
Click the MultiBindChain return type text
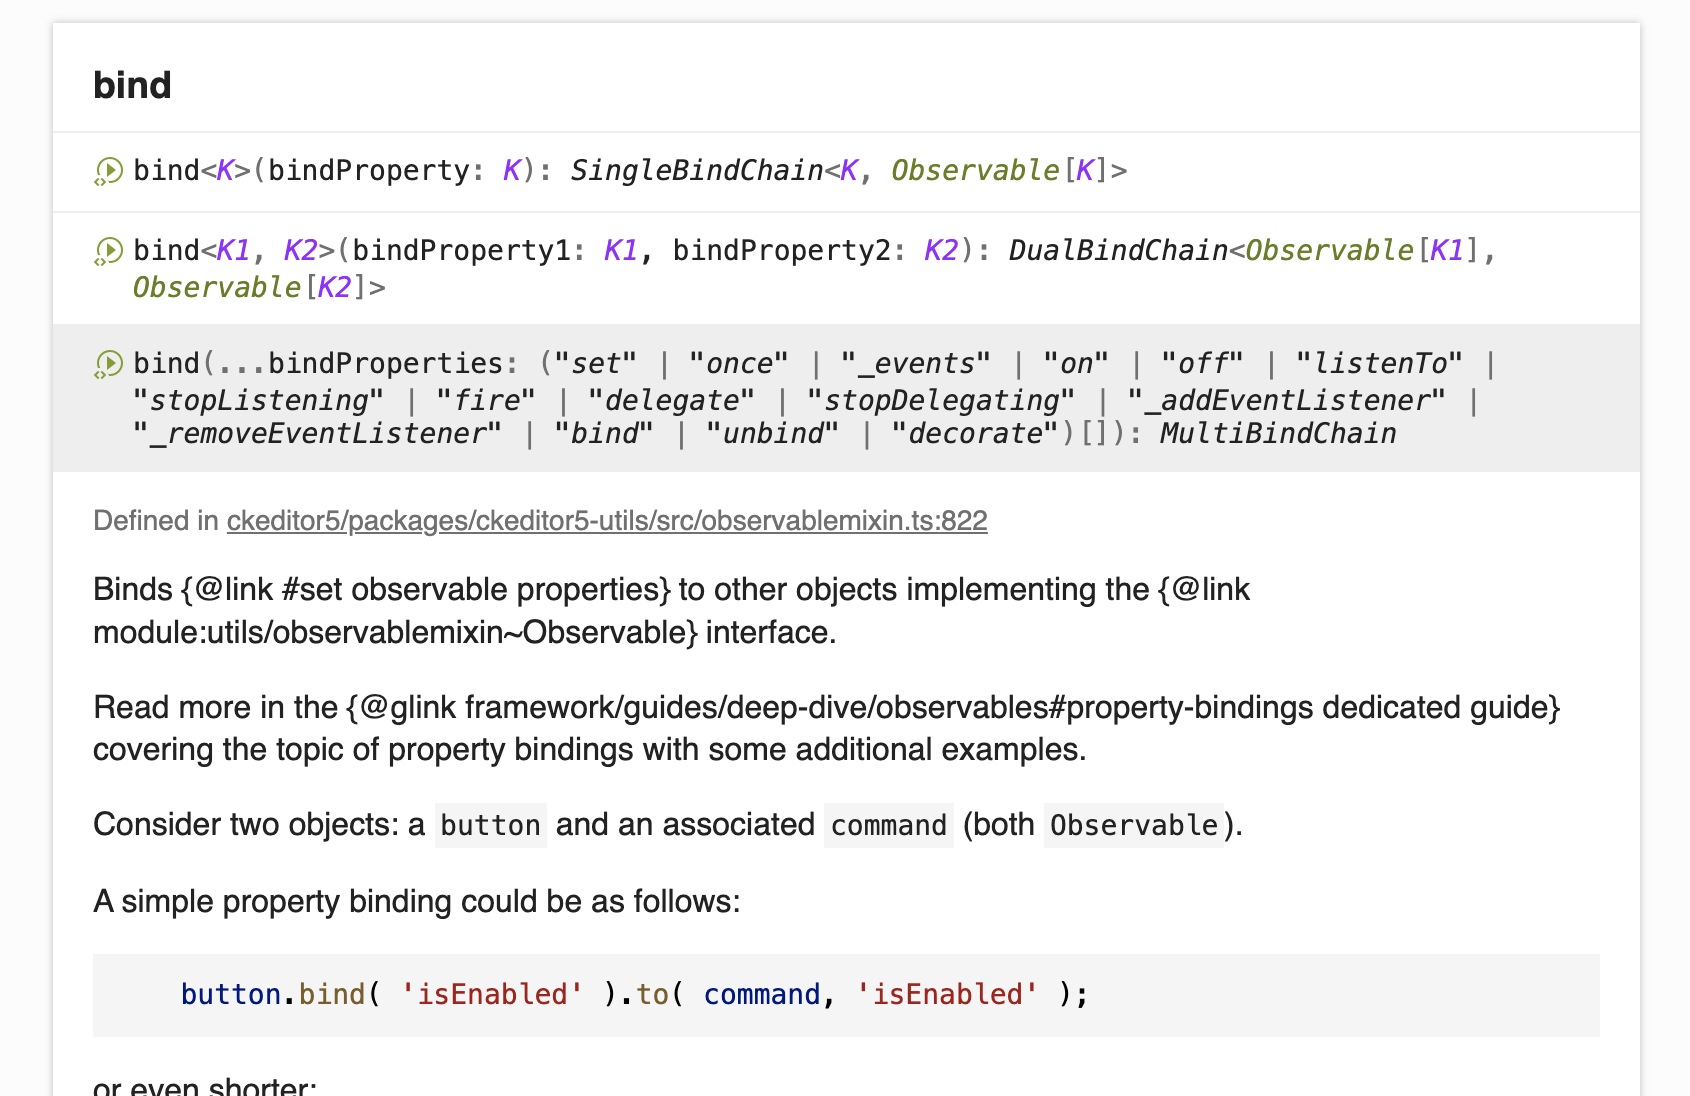point(1276,433)
